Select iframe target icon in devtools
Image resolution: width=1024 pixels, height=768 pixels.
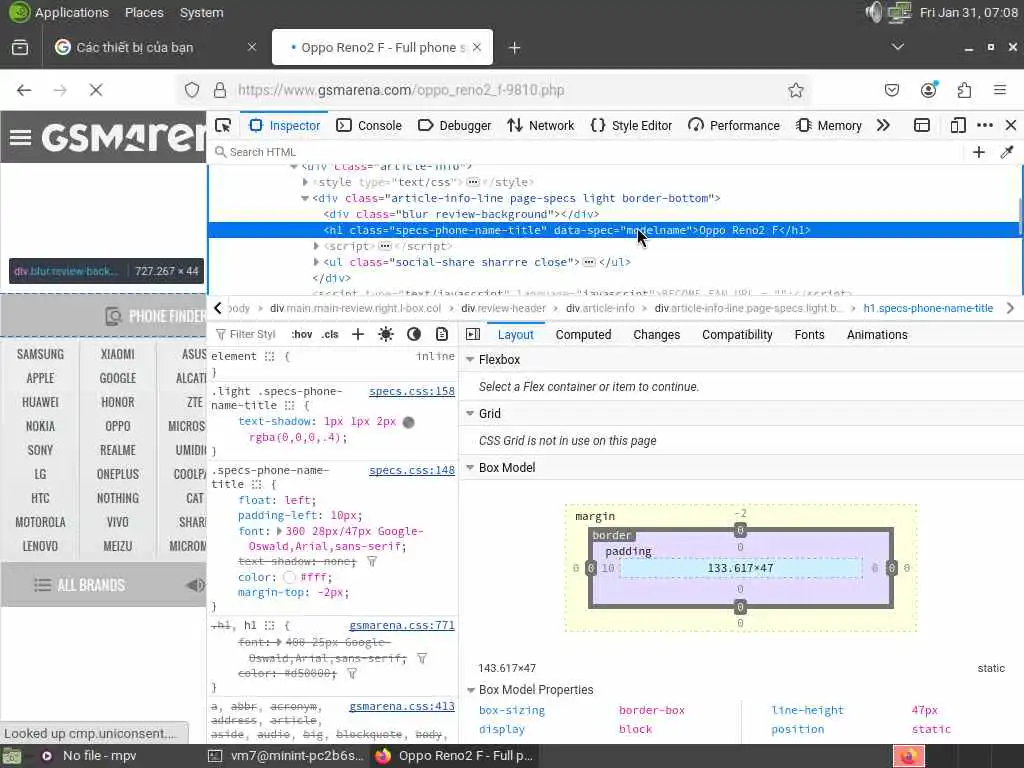pyautogui.click(x=921, y=125)
